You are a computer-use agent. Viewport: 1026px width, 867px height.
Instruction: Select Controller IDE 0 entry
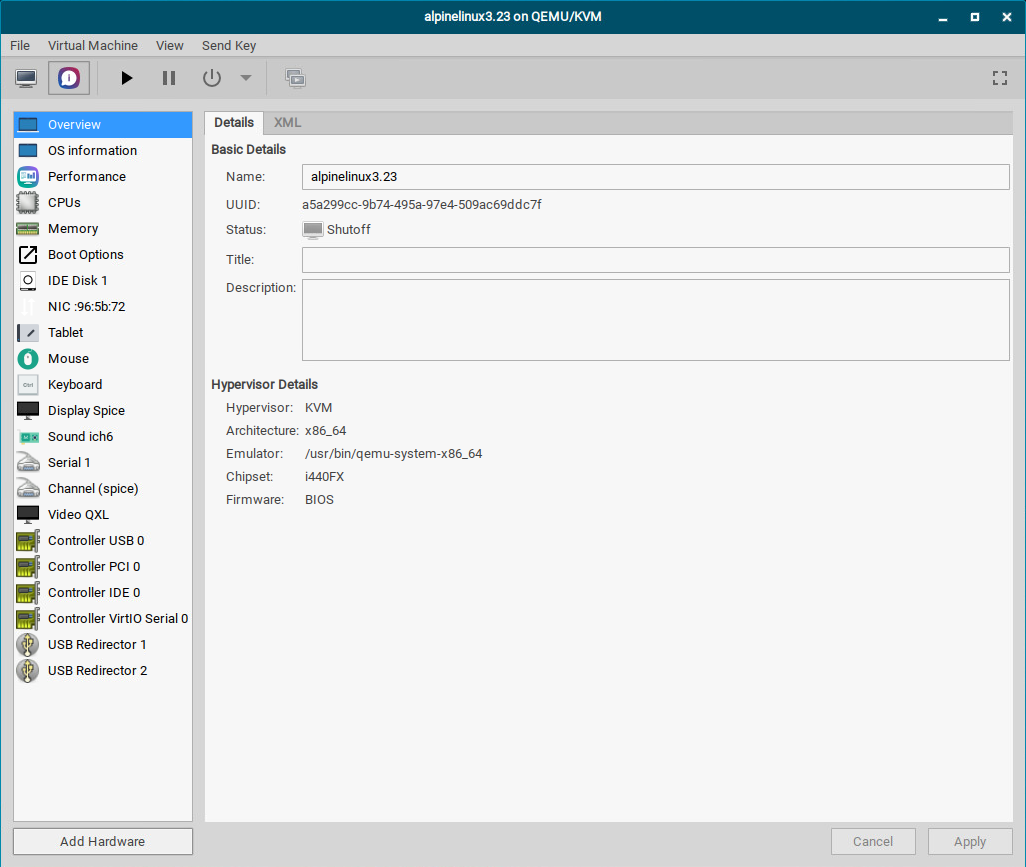tap(103, 593)
